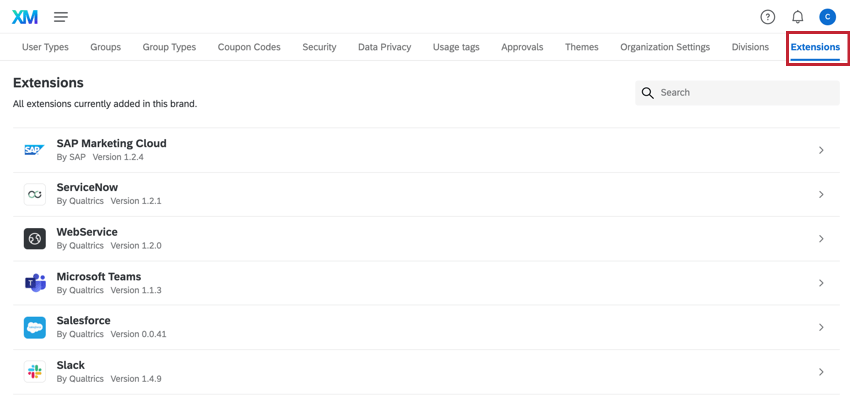850x400 pixels.
Task: Click the Salesforce cloud icon
Action: [x=35, y=327]
